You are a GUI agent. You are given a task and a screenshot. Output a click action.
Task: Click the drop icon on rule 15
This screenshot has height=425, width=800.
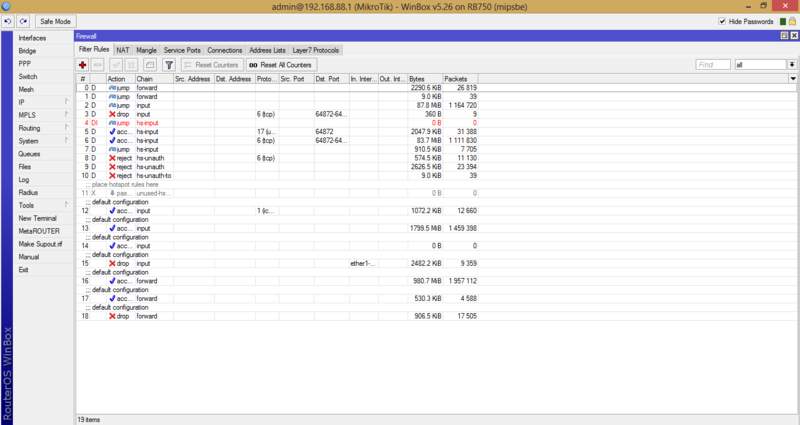[112, 263]
